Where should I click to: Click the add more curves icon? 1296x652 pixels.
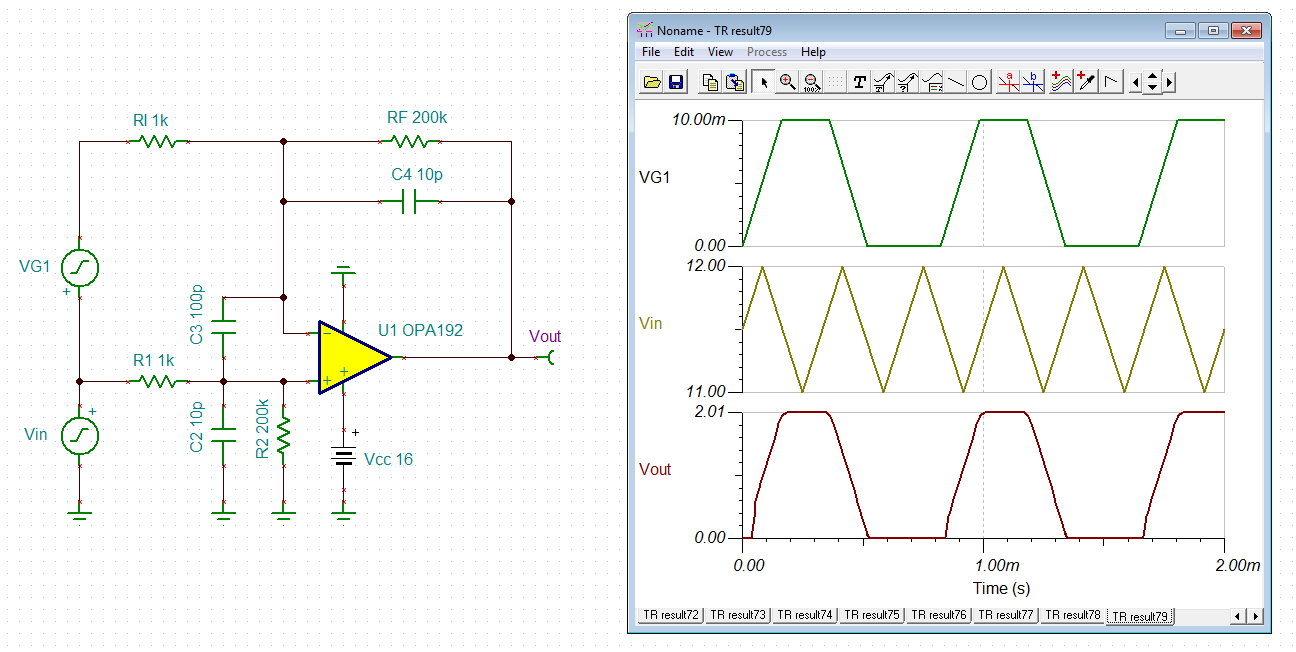(1061, 82)
